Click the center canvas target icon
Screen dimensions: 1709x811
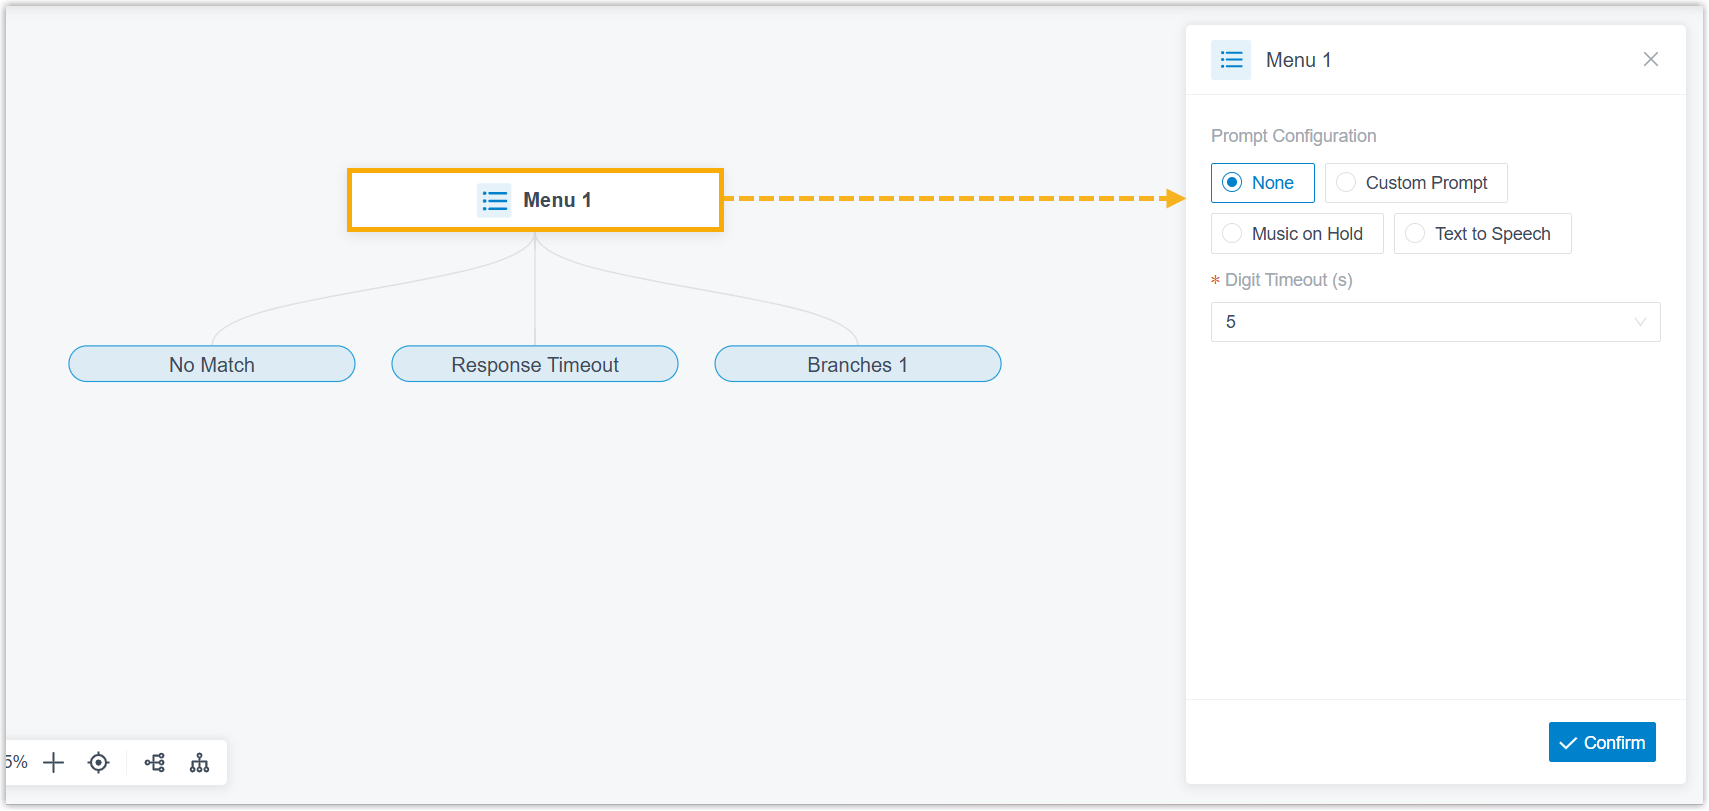(98, 763)
